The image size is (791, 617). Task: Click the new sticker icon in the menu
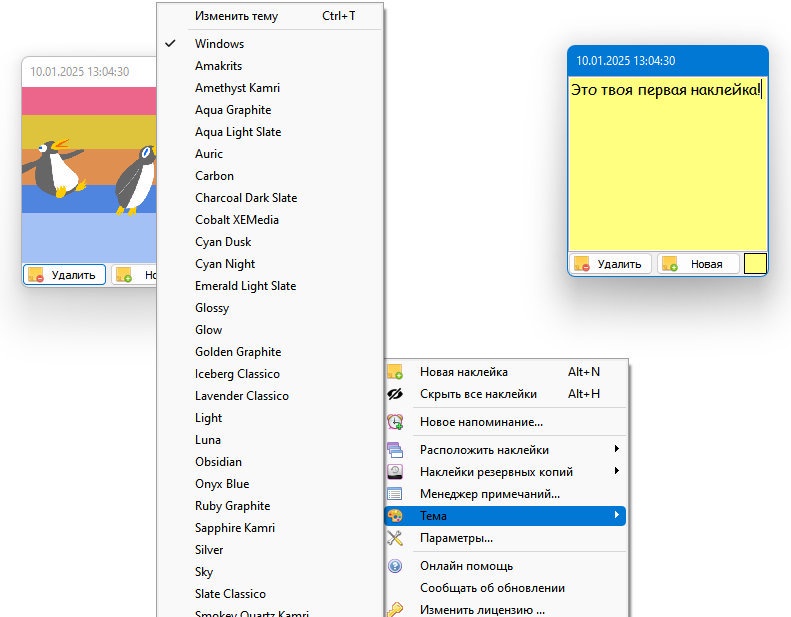(x=395, y=372)
